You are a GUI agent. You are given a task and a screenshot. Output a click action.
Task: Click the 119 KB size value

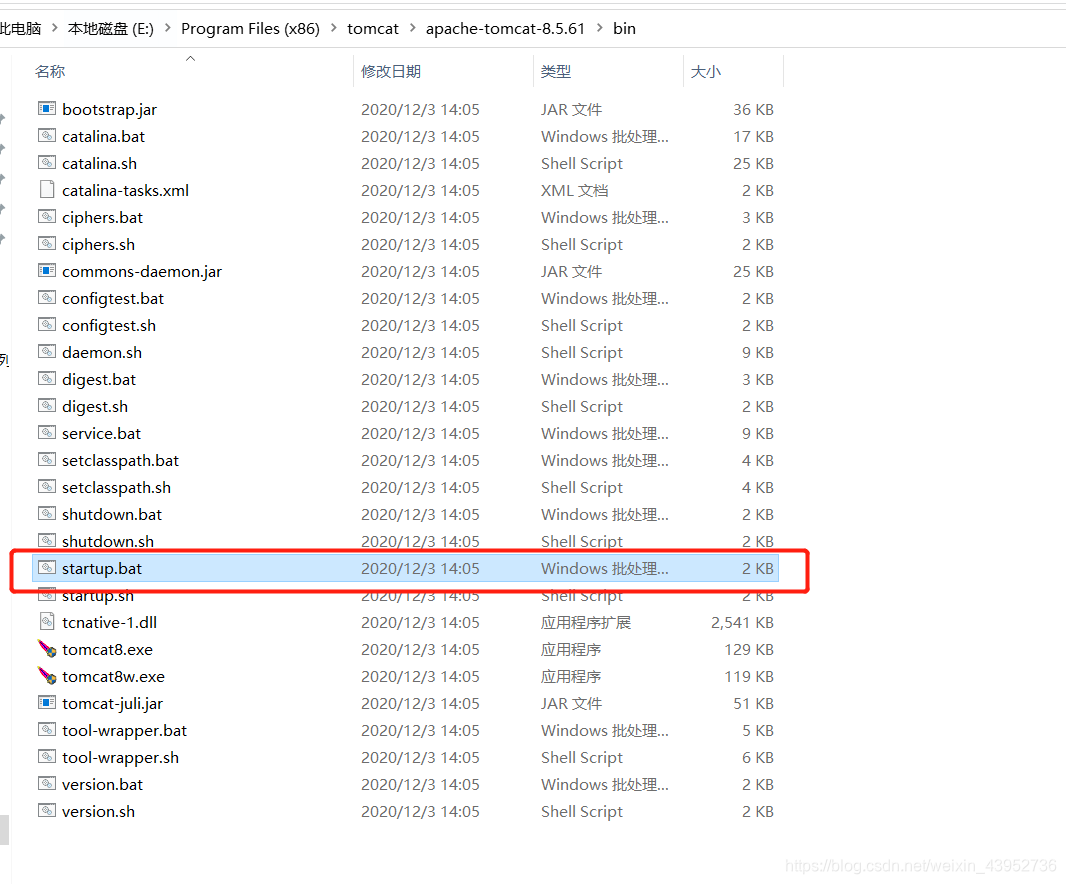tap(749, 677)
